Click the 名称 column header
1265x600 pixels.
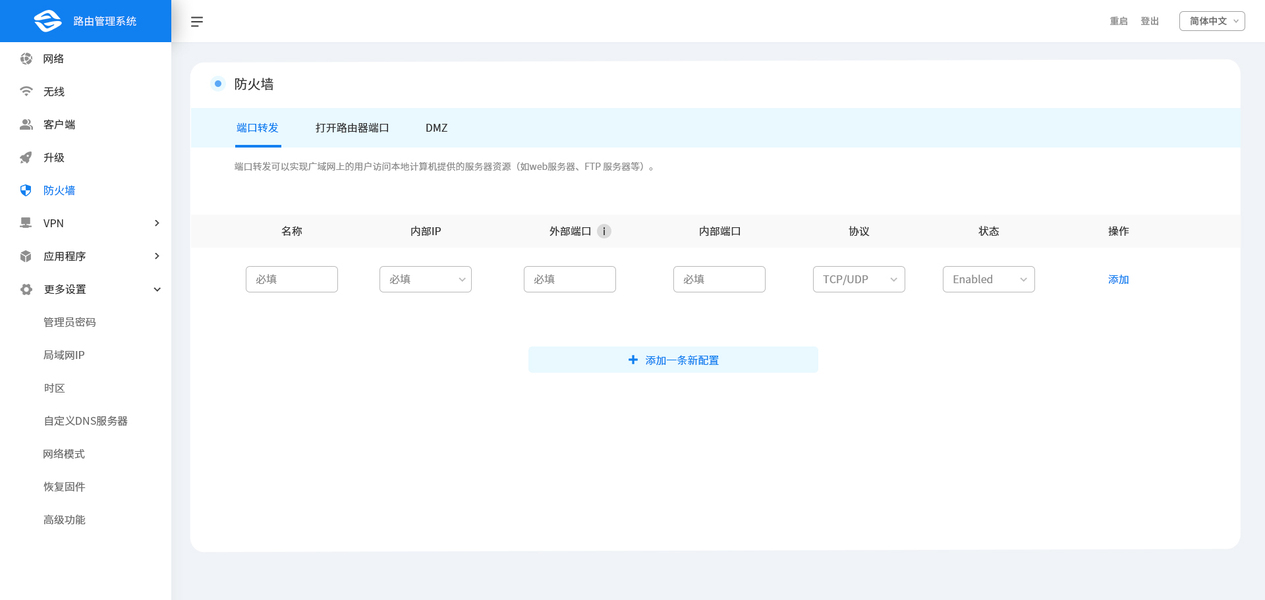click(292, 231)
